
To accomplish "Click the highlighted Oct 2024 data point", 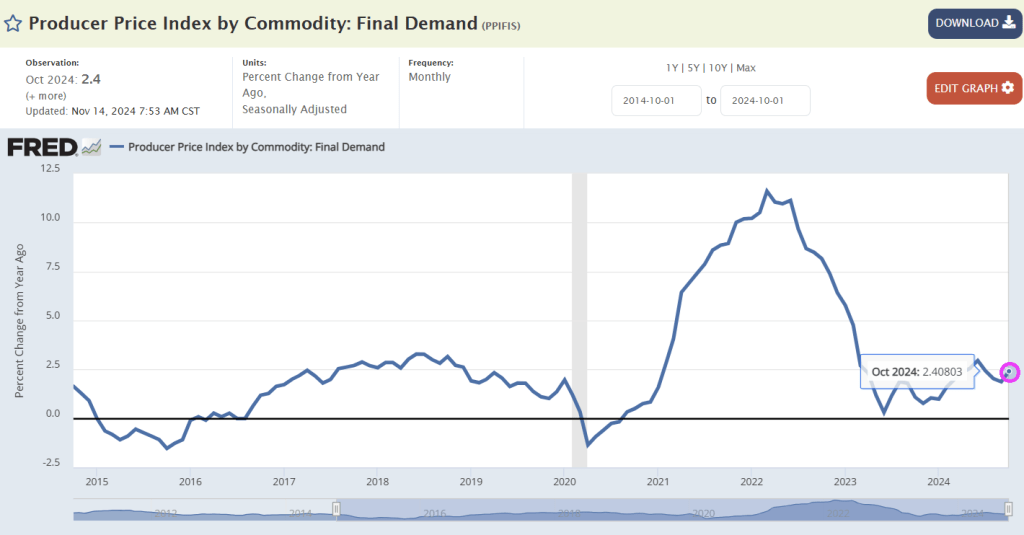I will coord(1009,372).
